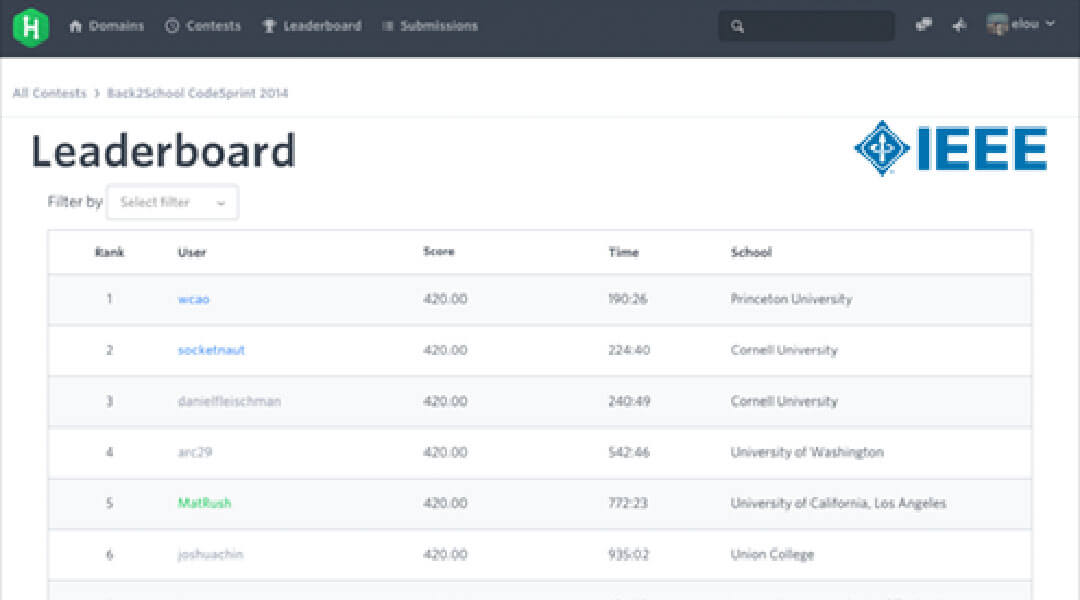Select time 542:46 cell

(x=629, y=452)
